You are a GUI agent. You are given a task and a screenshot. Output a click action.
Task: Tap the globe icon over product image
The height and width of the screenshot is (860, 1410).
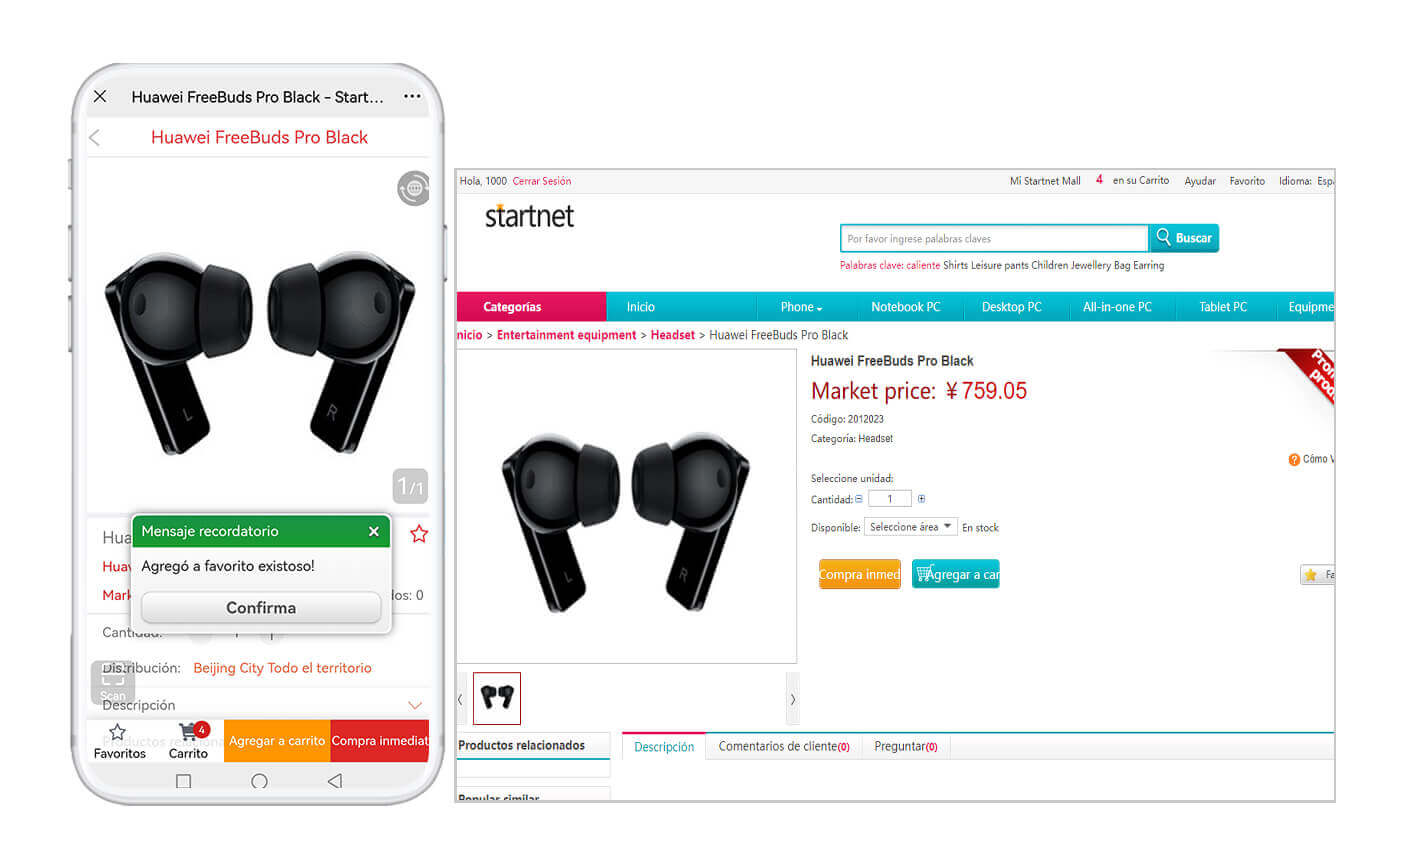pyautogui.click(x=413, y=188)
